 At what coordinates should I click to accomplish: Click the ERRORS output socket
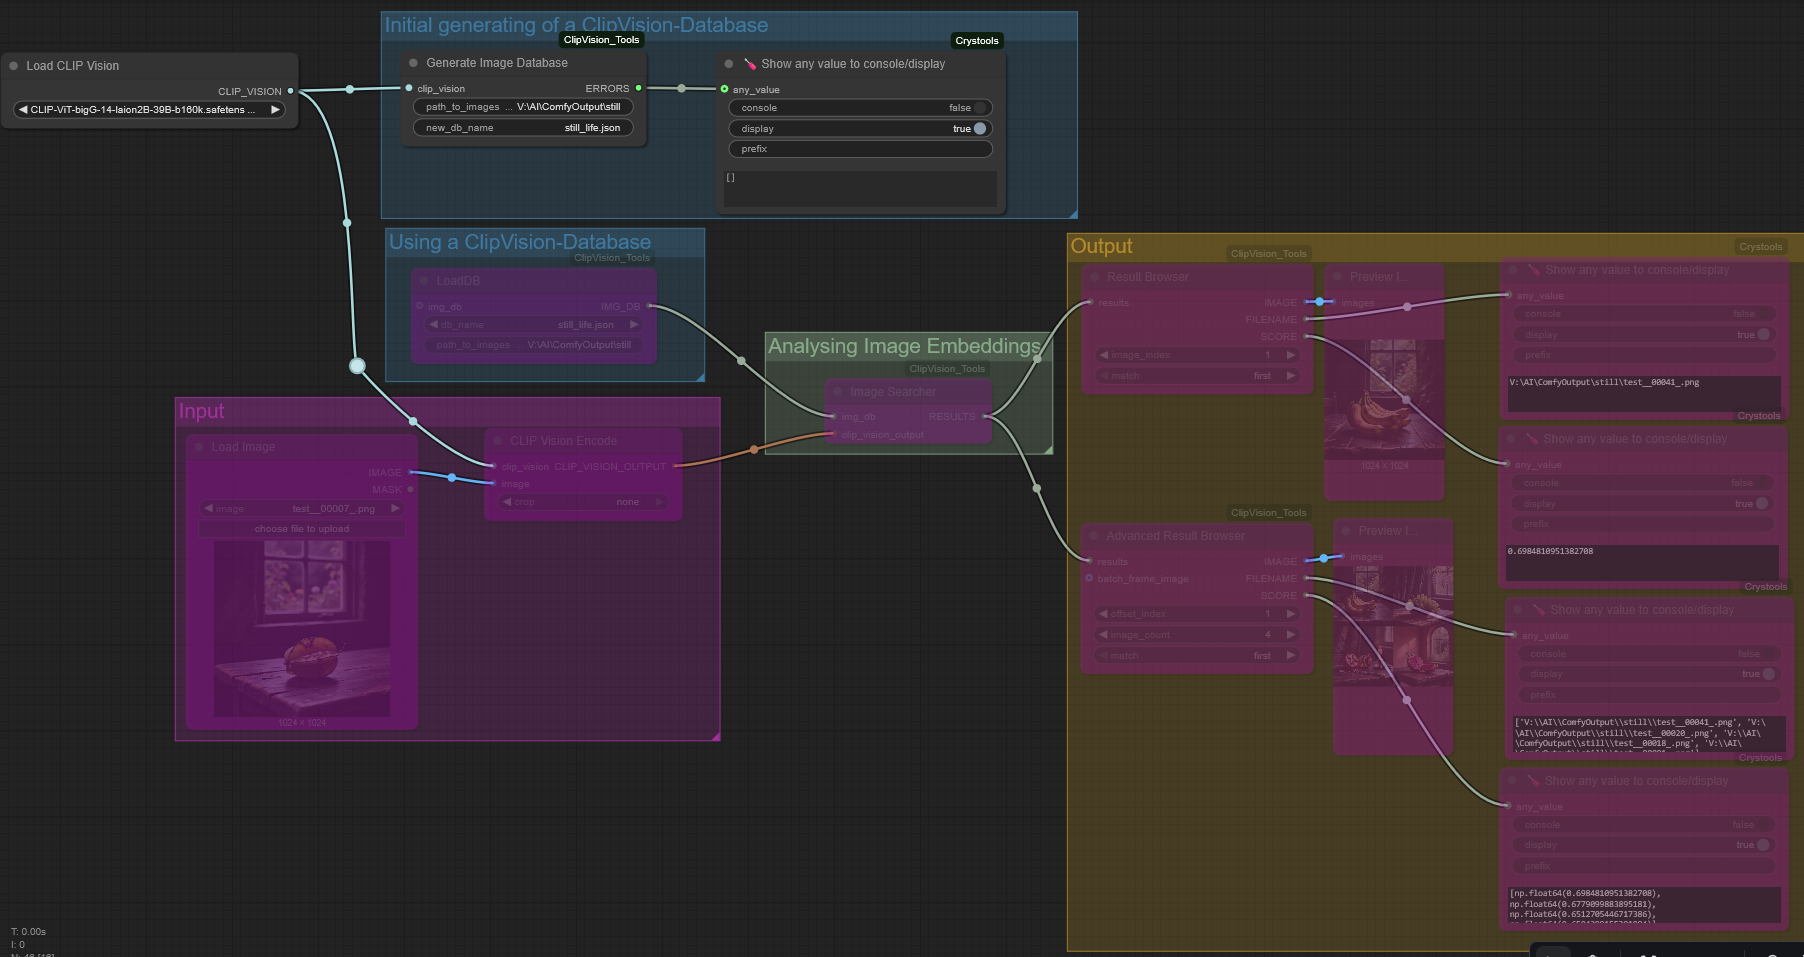pyautogui.click(x=639, y=88)
